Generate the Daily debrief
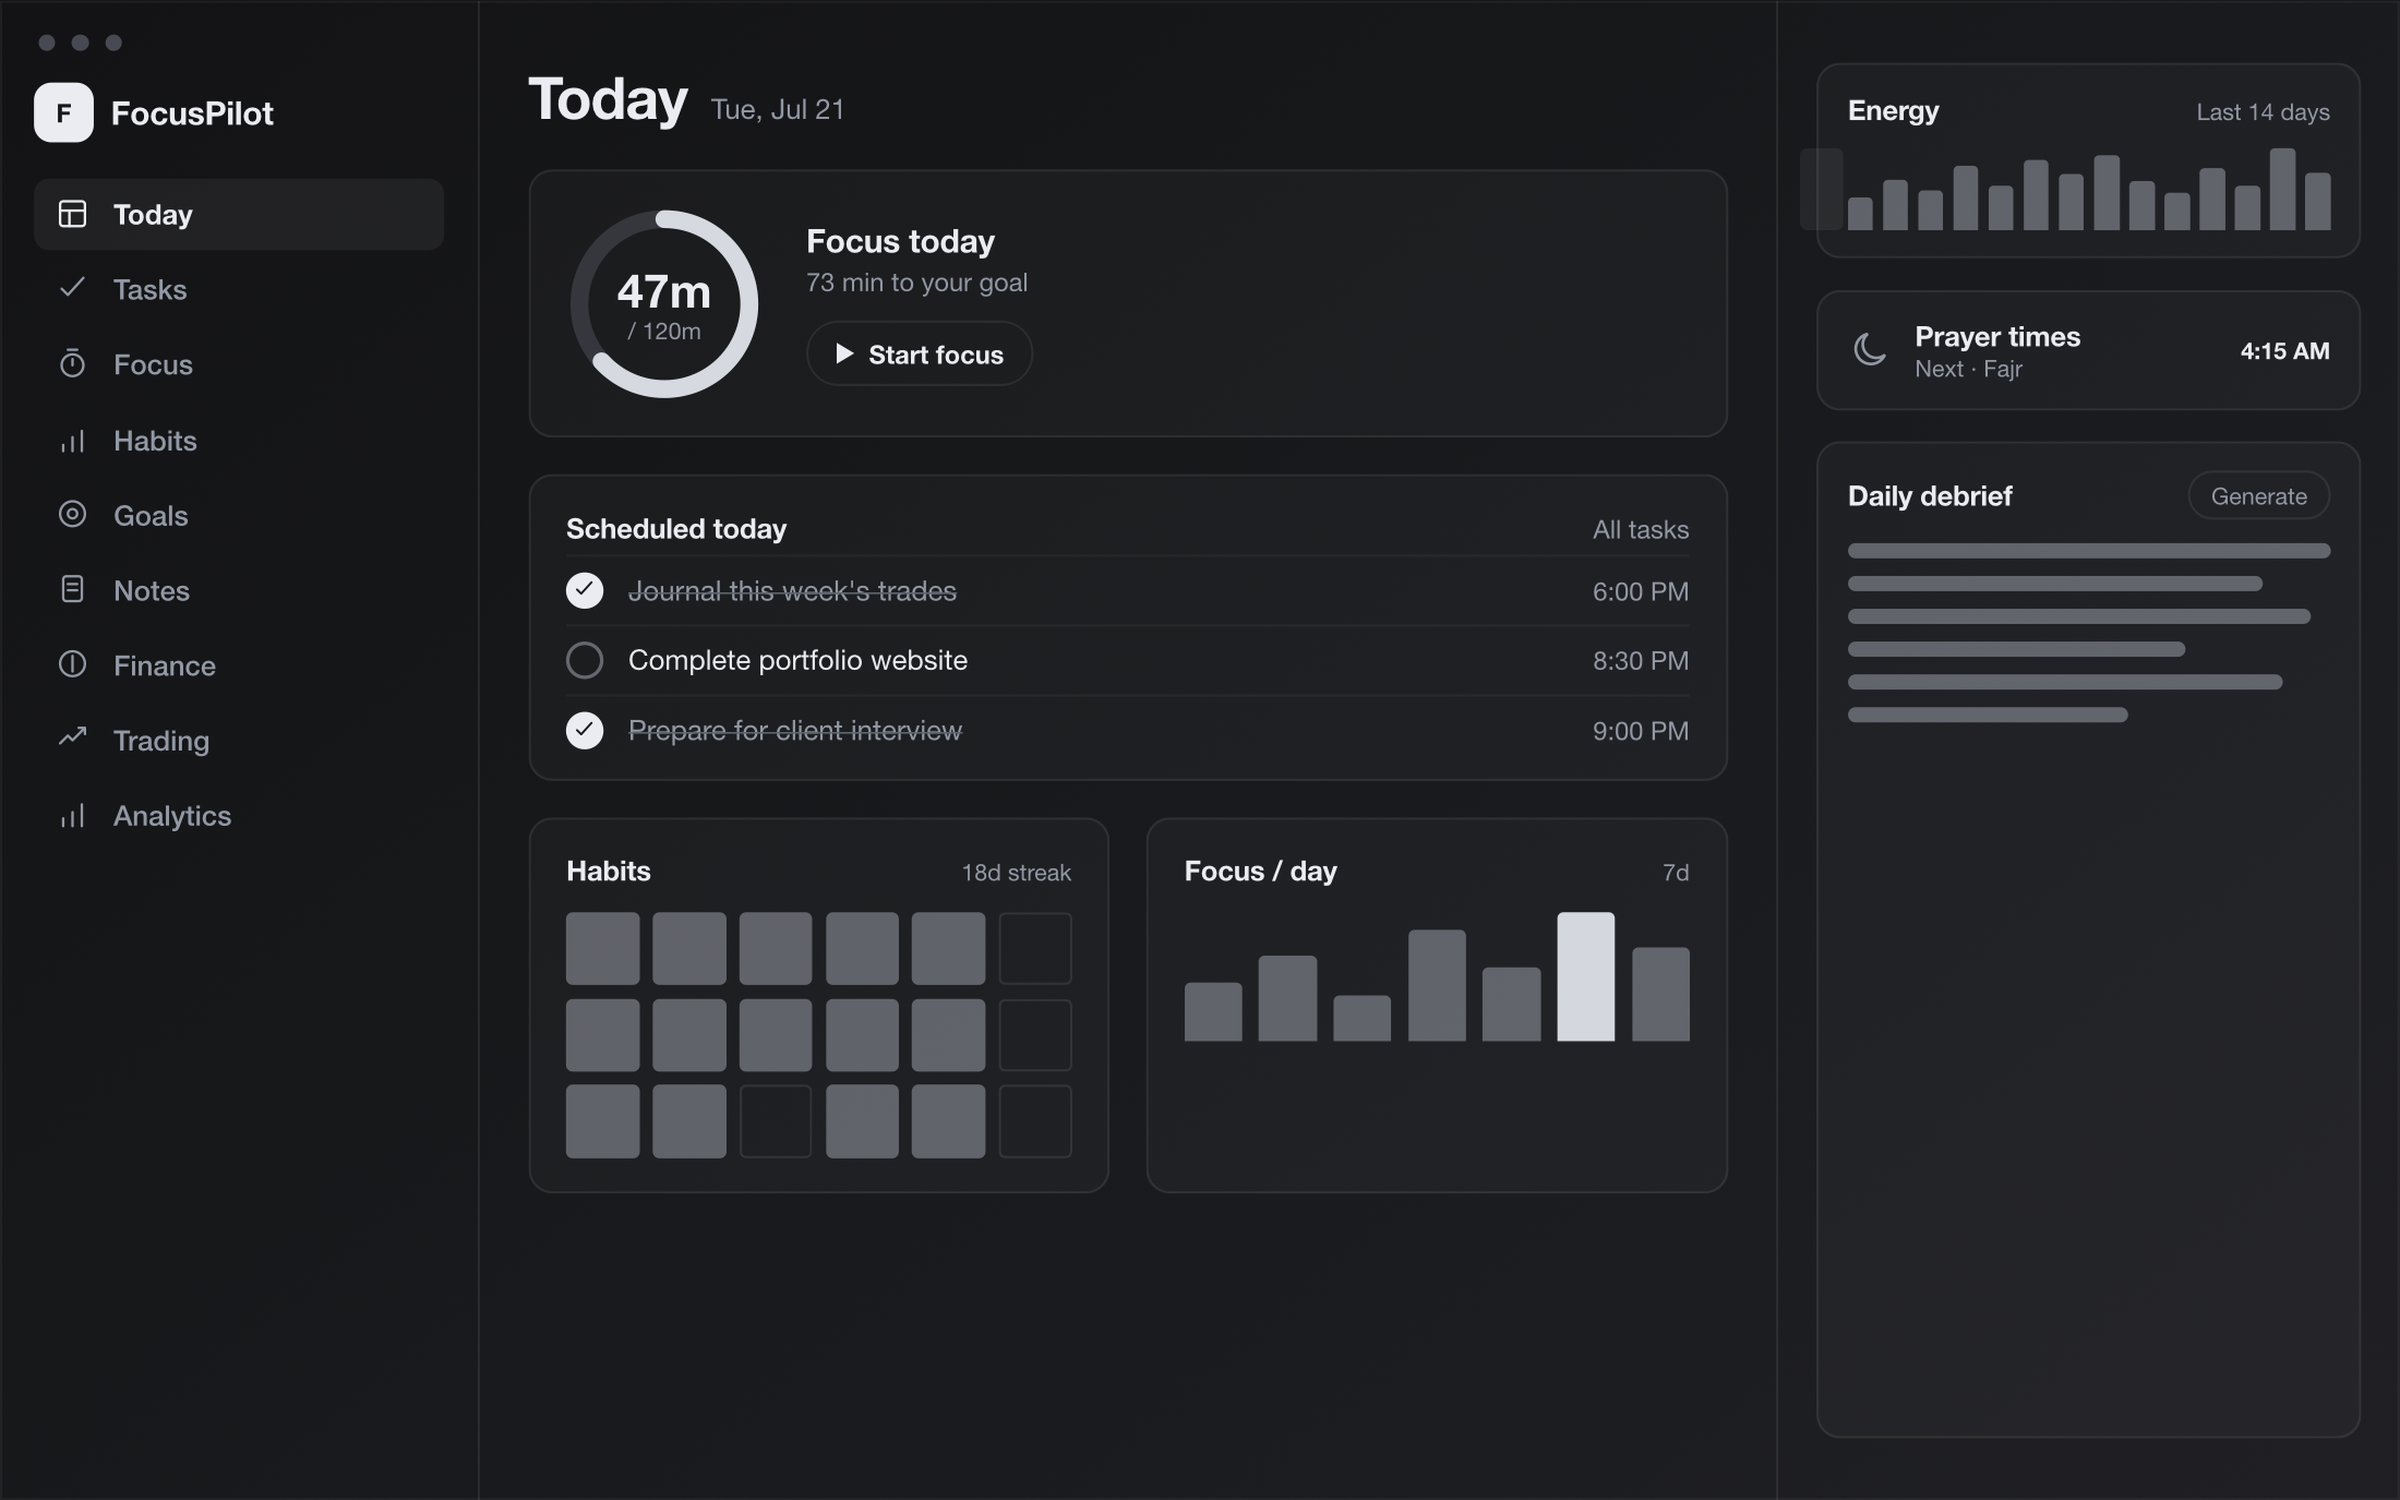 [x=2258, y=496]
